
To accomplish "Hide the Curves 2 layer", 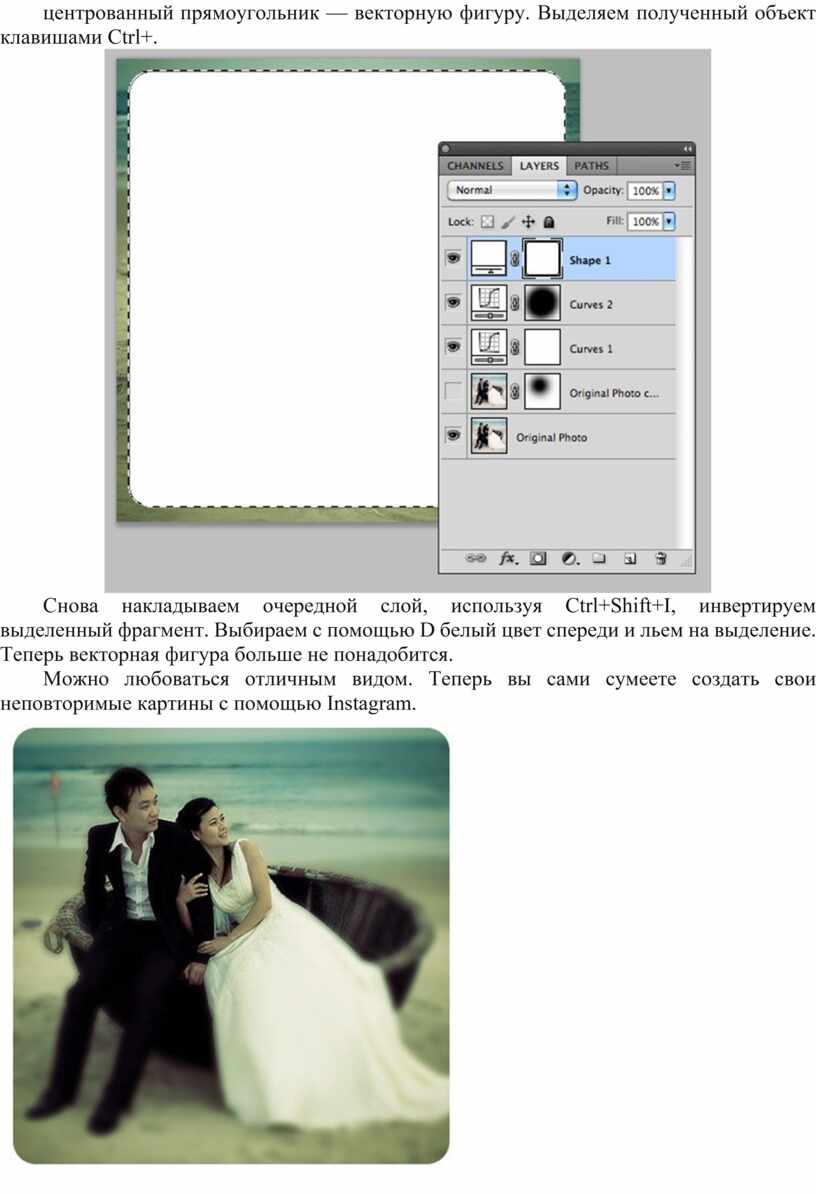I will coord(453,302).
